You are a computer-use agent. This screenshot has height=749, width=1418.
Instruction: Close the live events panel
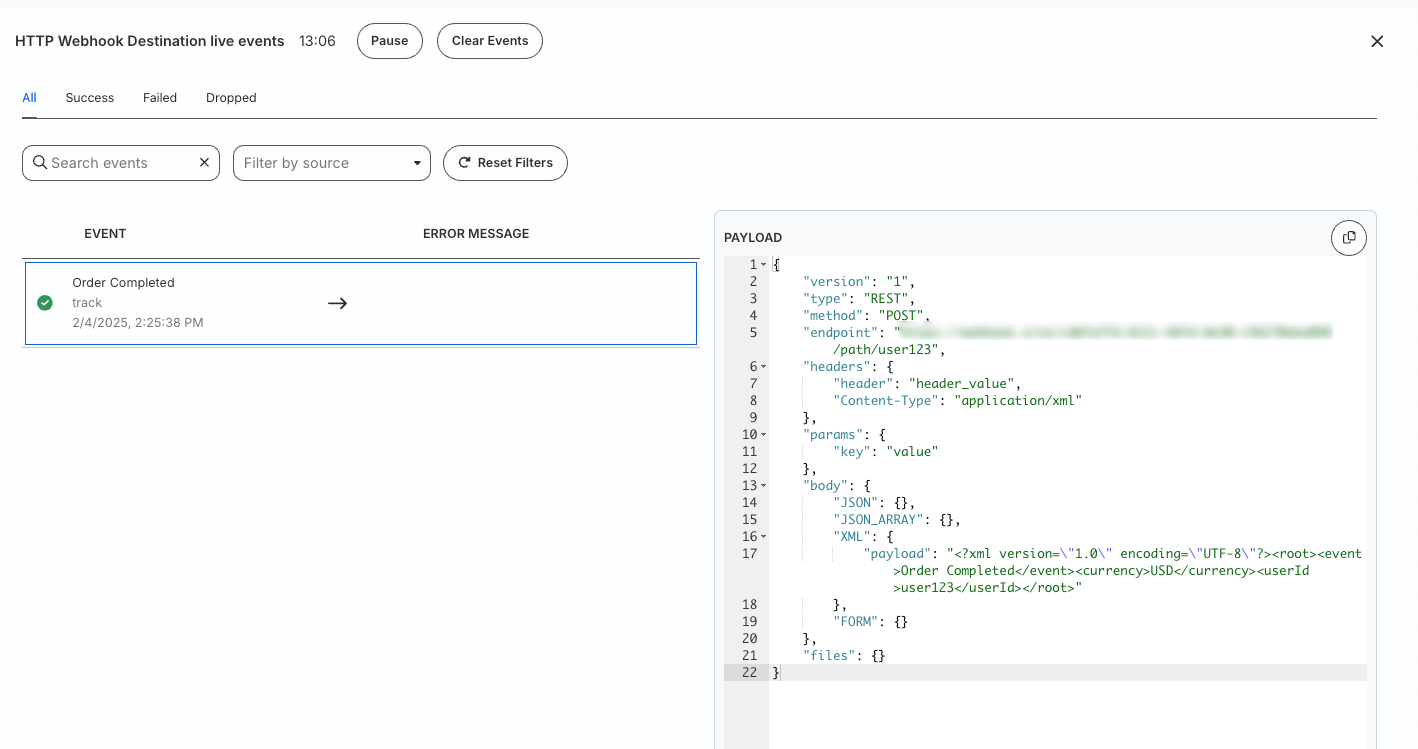[x=1377, y=41]
